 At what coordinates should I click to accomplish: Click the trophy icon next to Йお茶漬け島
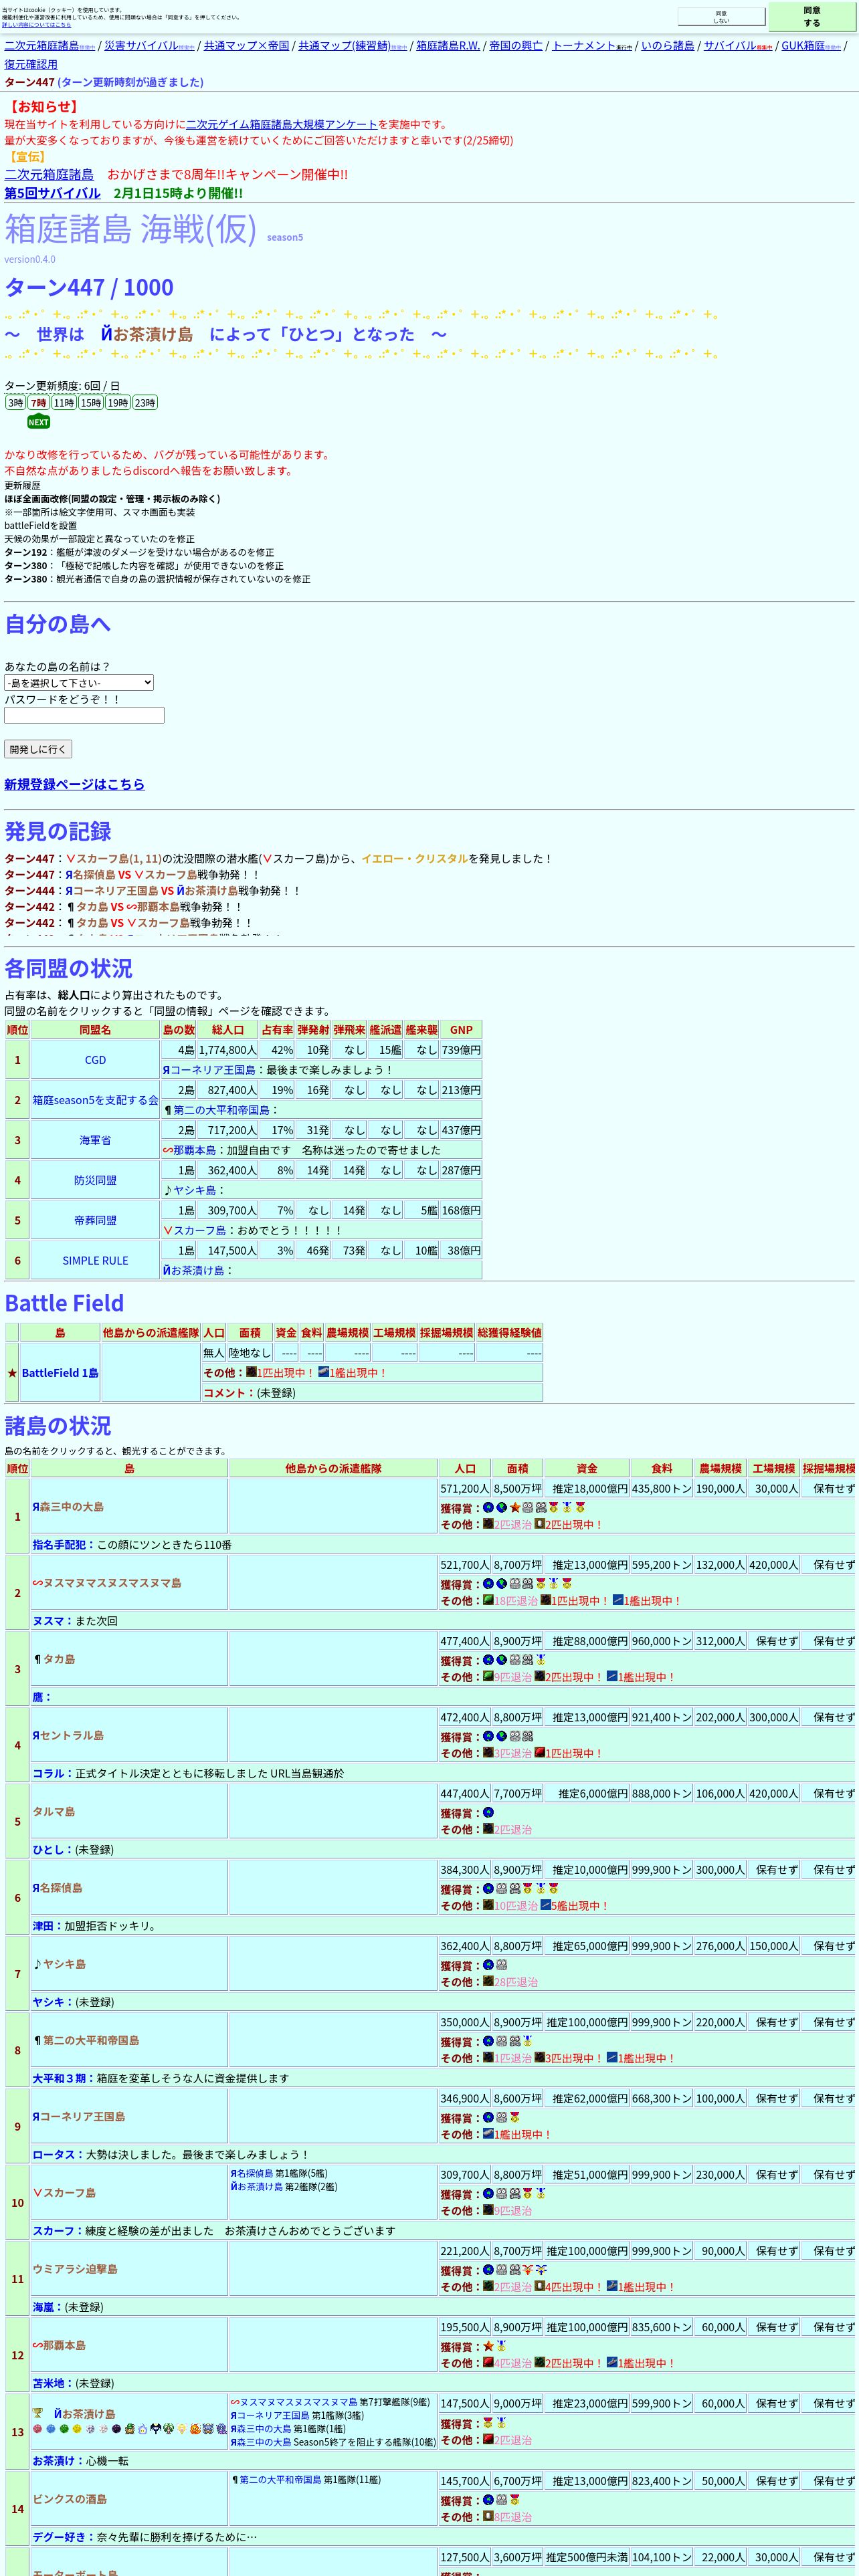coord(38,2414)
